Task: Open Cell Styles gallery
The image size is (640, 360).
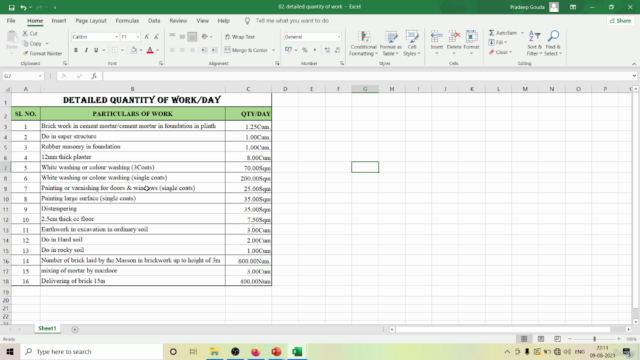Action: (x=411, y=43)
